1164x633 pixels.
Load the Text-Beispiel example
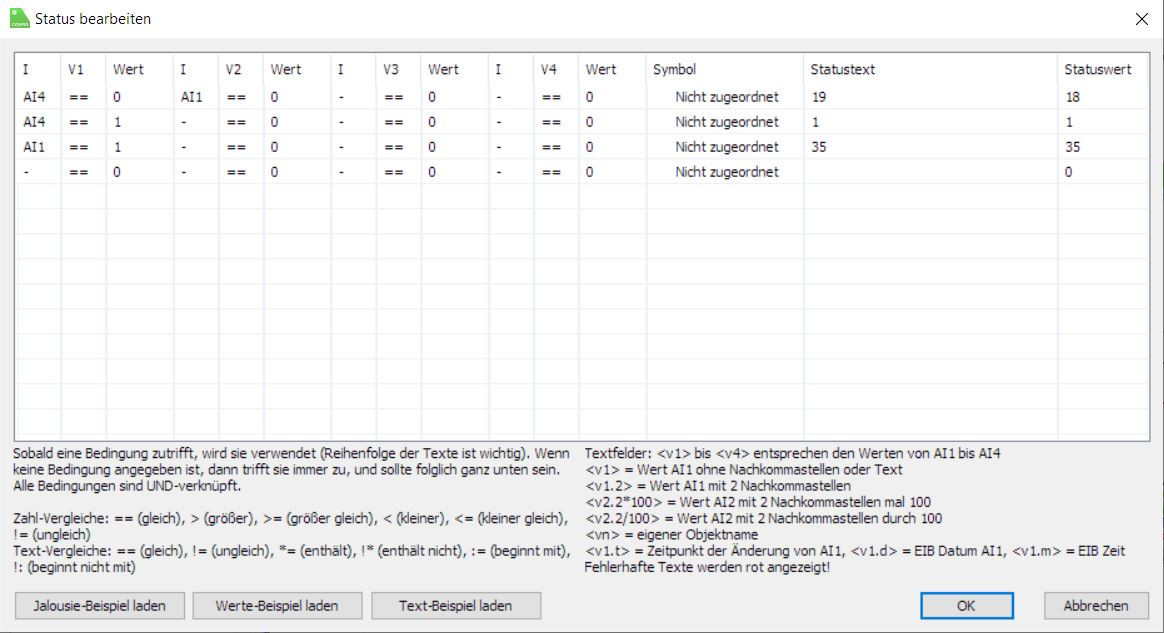pos(456,606)
